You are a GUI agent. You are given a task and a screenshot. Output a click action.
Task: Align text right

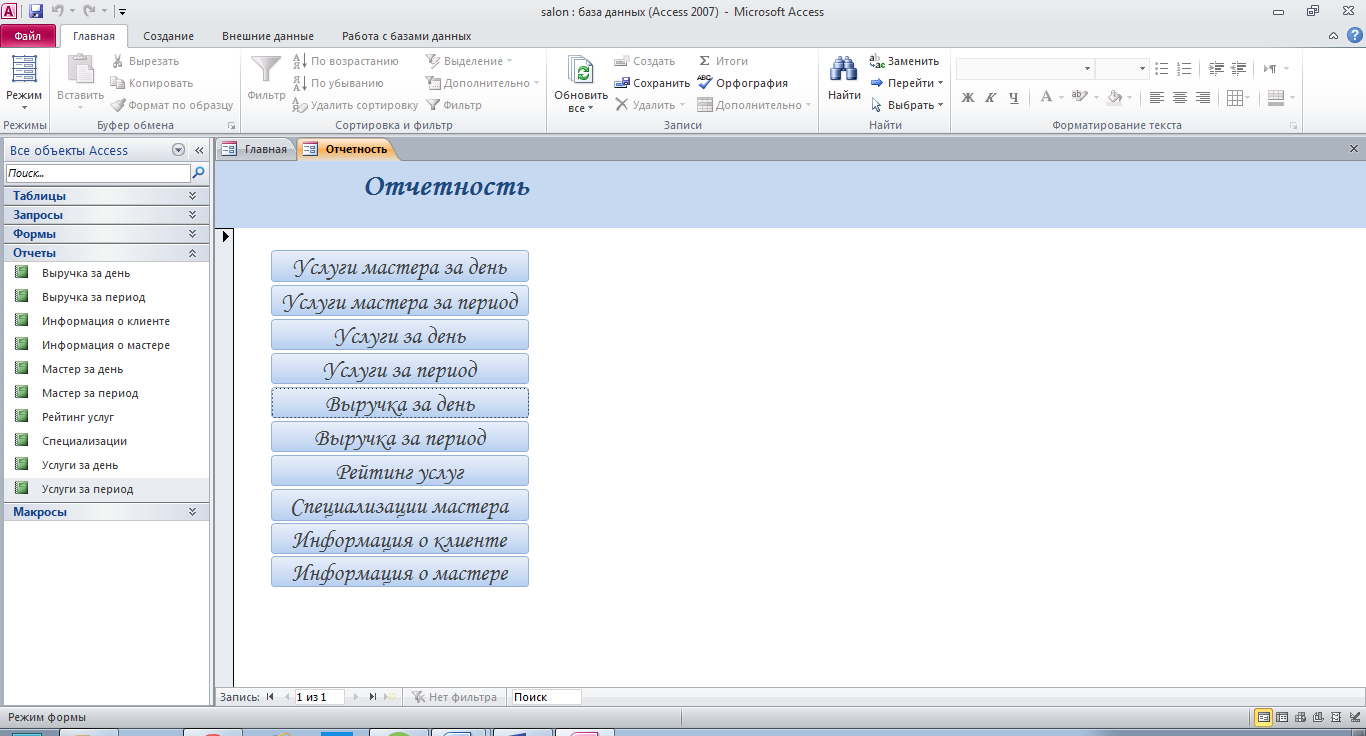point(1203,98)
